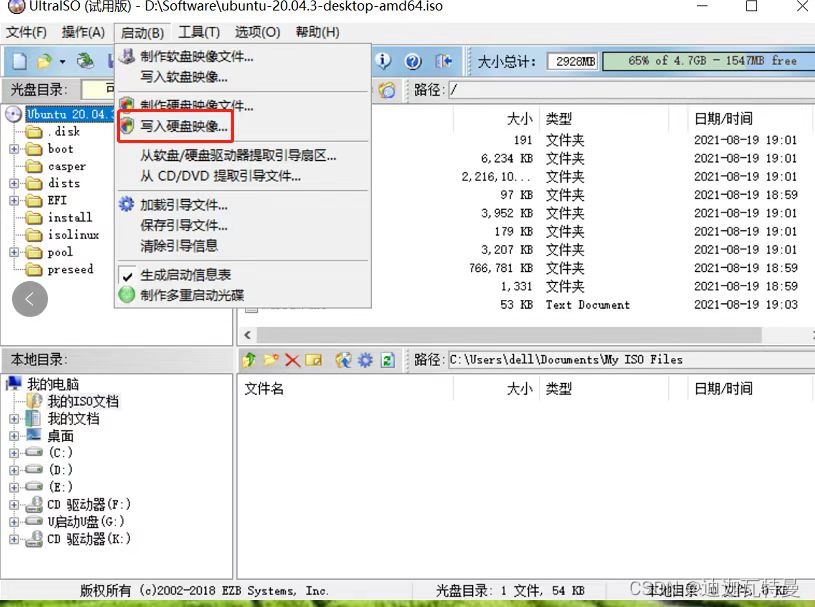Select the install folder in tree
The width and height of the screenshot is (815, 607).
[70, 218]
